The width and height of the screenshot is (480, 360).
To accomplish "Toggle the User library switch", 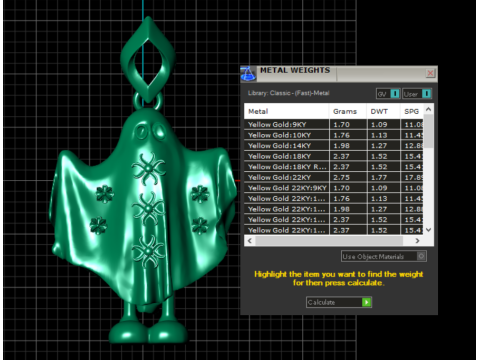I will 417,94.
